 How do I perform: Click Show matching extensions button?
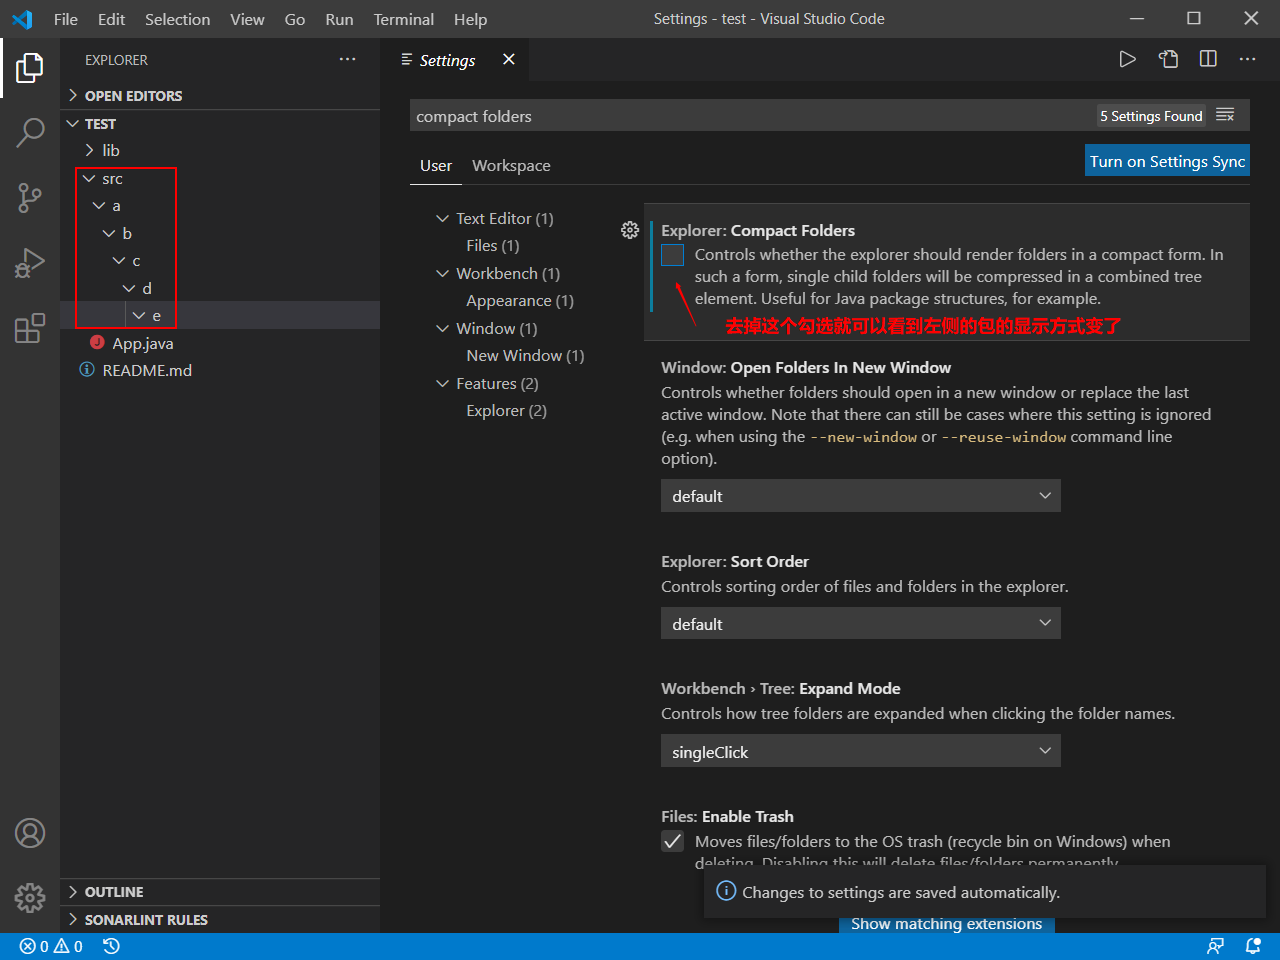(946, 924)
